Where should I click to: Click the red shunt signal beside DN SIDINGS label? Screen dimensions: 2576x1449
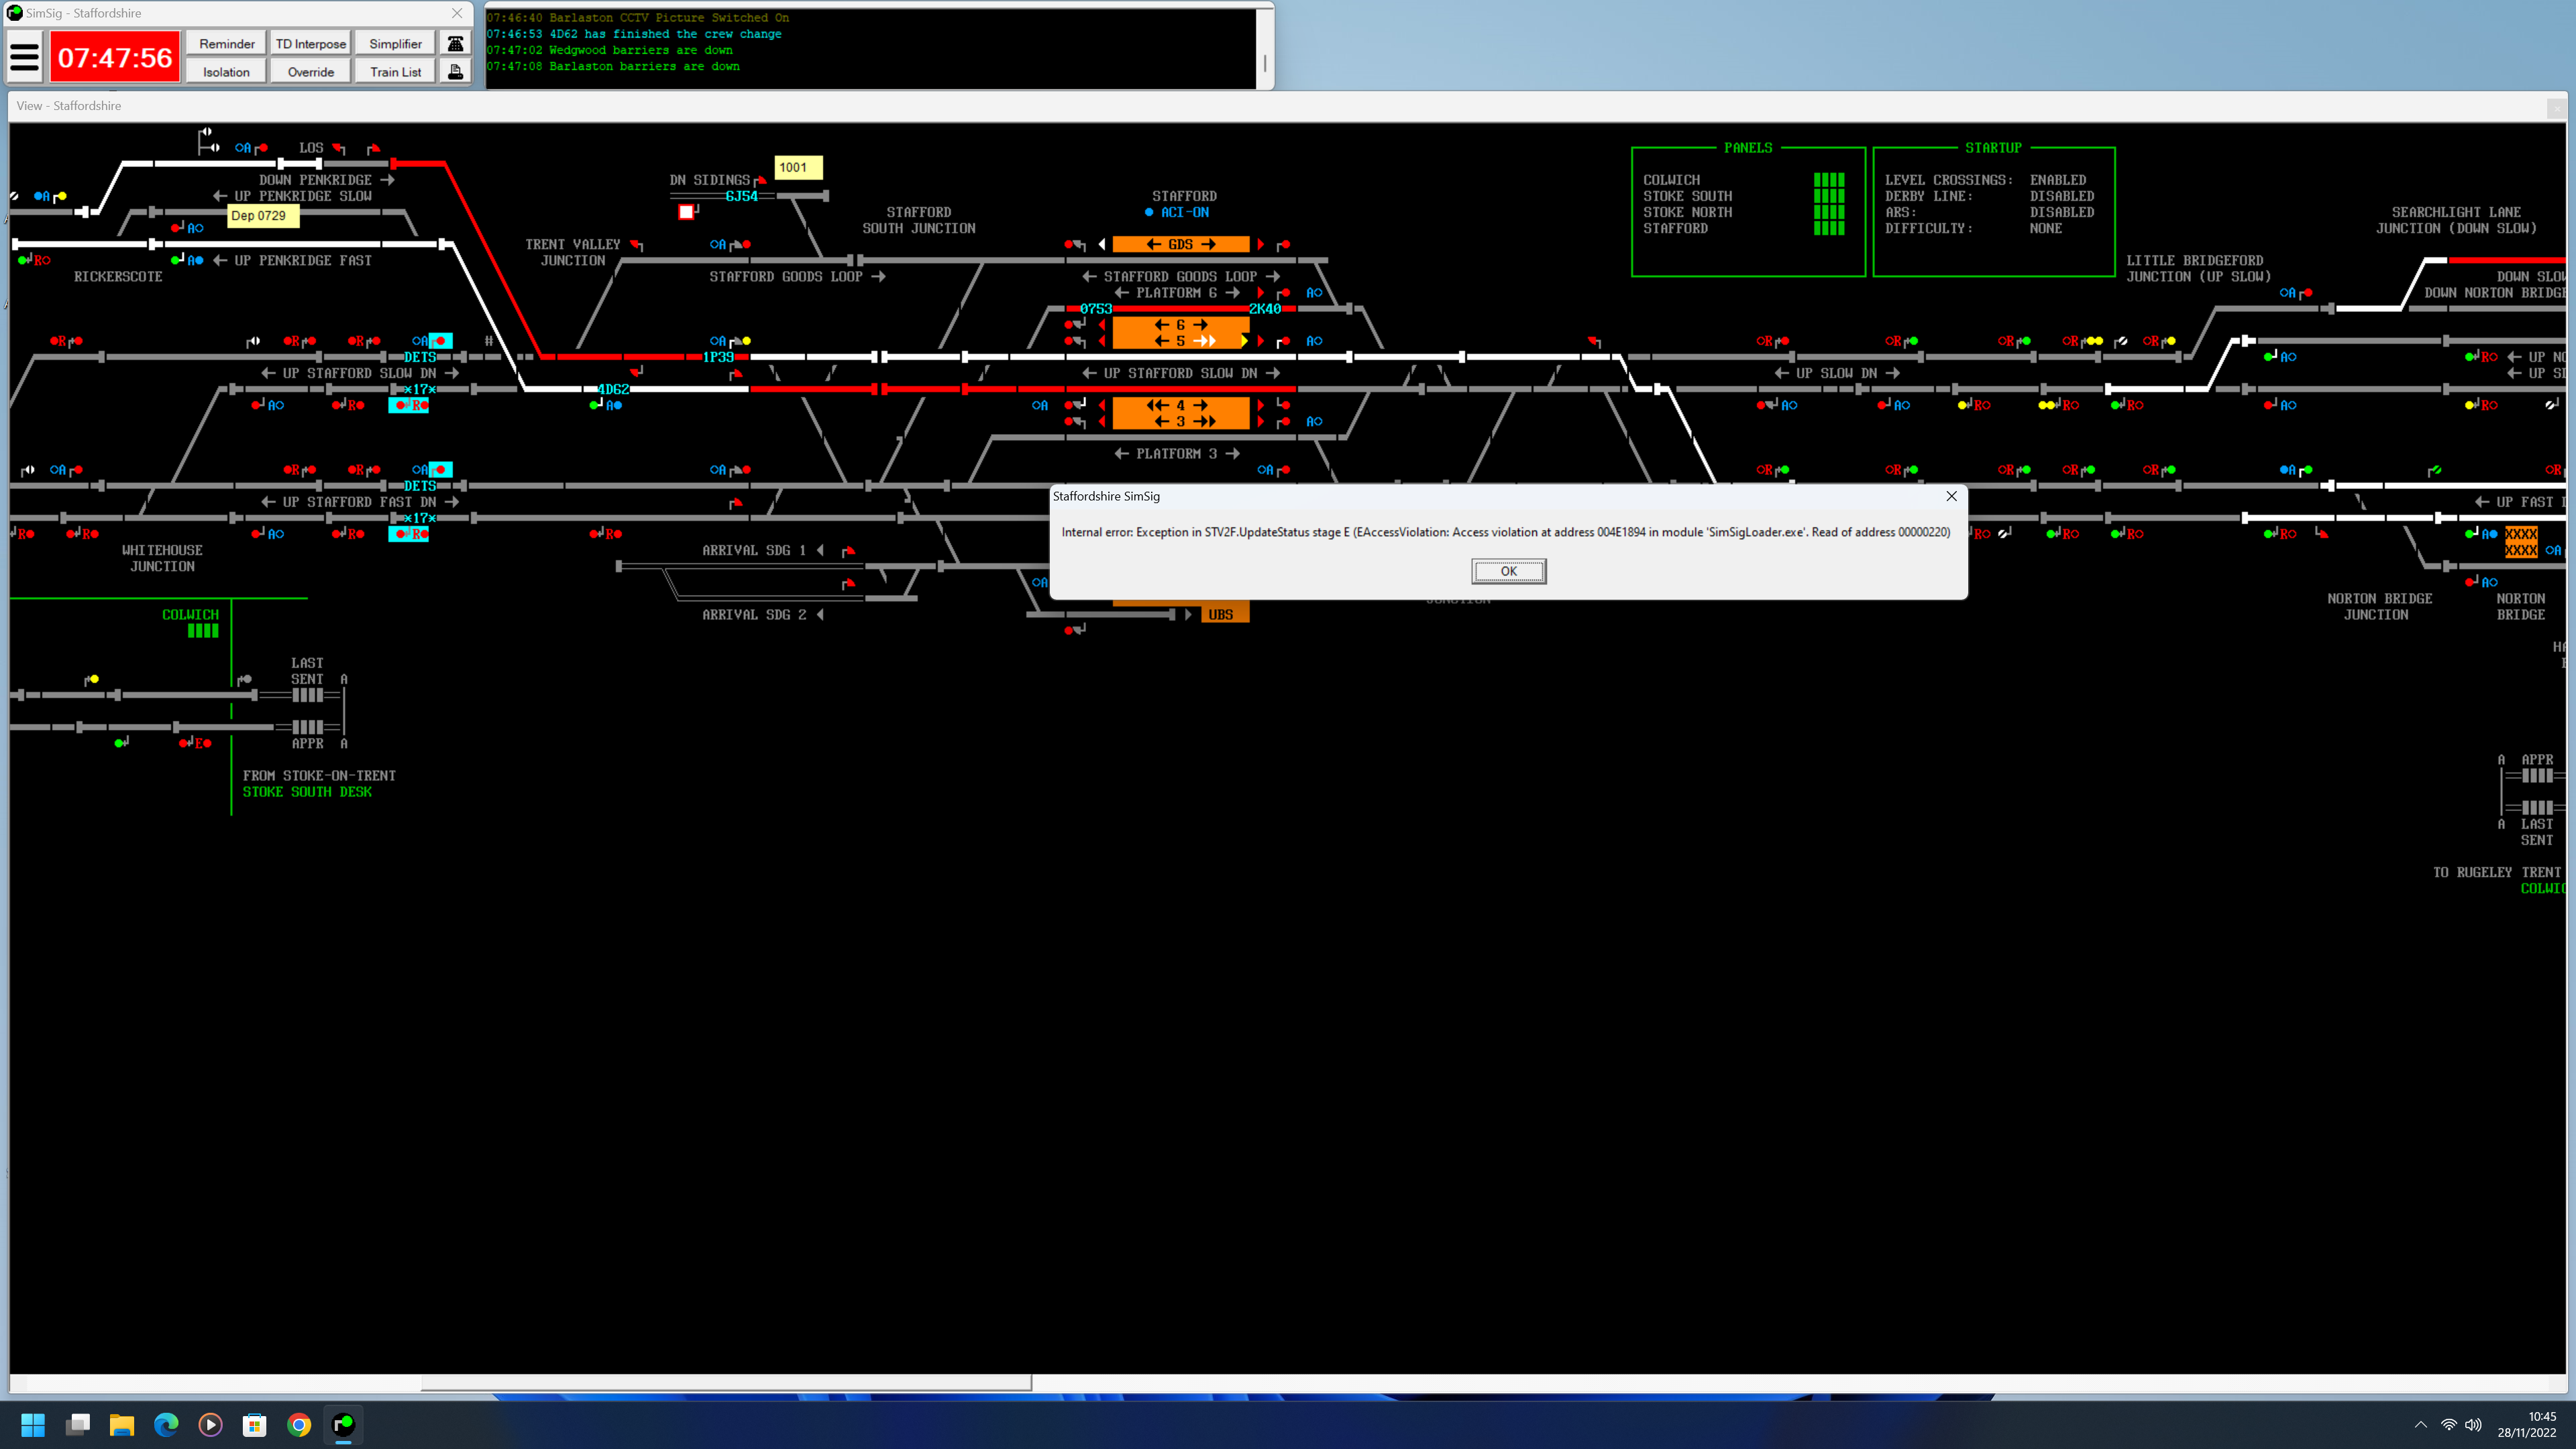point(761,180)
